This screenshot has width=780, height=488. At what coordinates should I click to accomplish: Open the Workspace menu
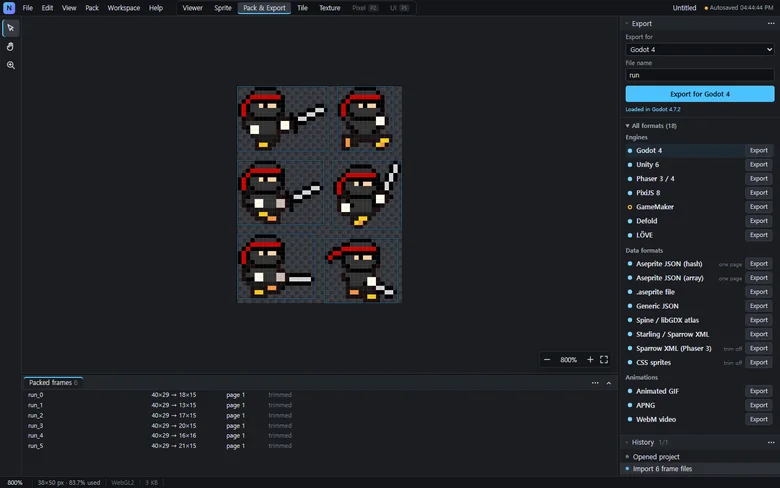click(123, 8)
